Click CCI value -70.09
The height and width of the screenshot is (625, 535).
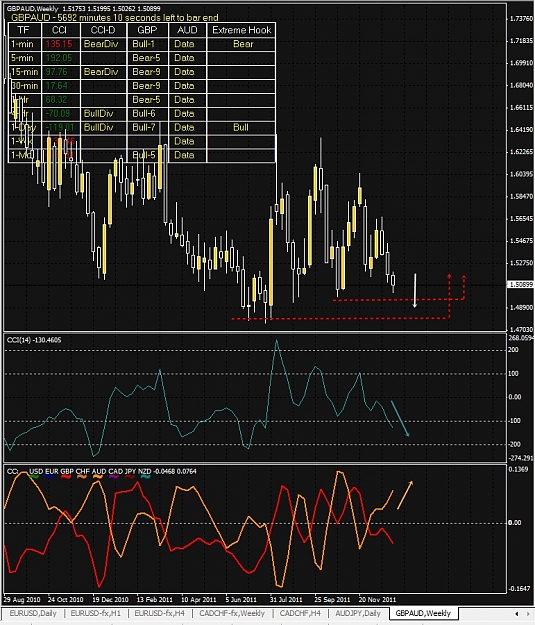[x=58, y=114]
